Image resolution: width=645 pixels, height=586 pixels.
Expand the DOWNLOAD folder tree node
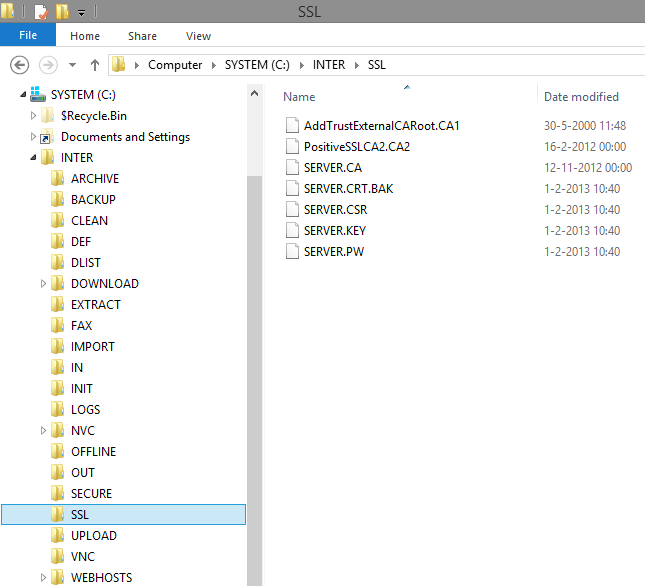(x=43, y=283)
